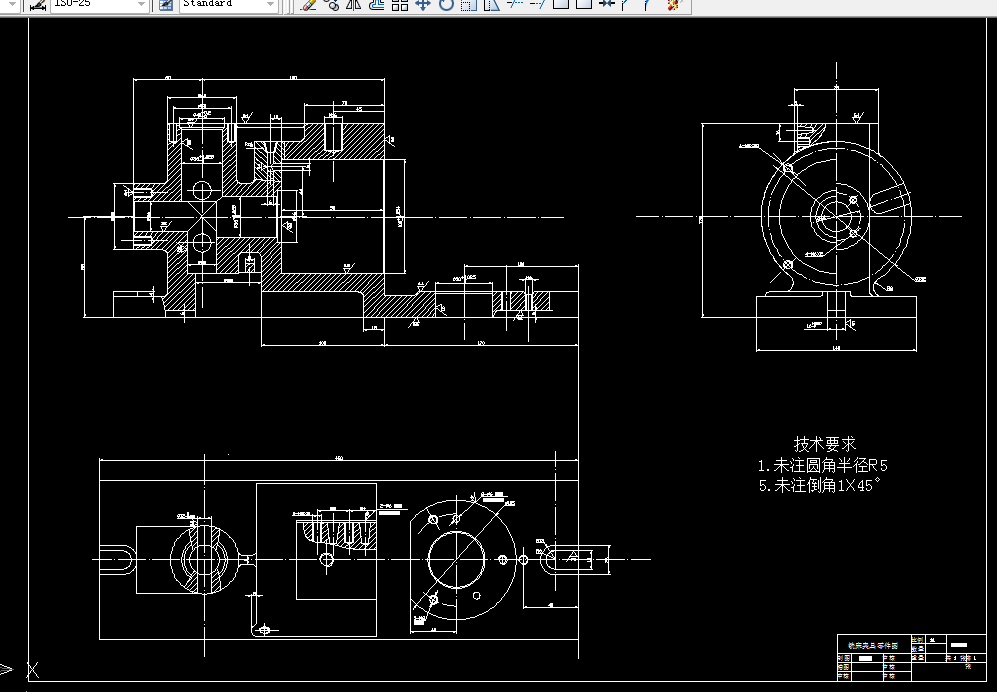Select the Copy objects tool
The height and width of the screenshot is (692, 997).
[x=331, y=4]
